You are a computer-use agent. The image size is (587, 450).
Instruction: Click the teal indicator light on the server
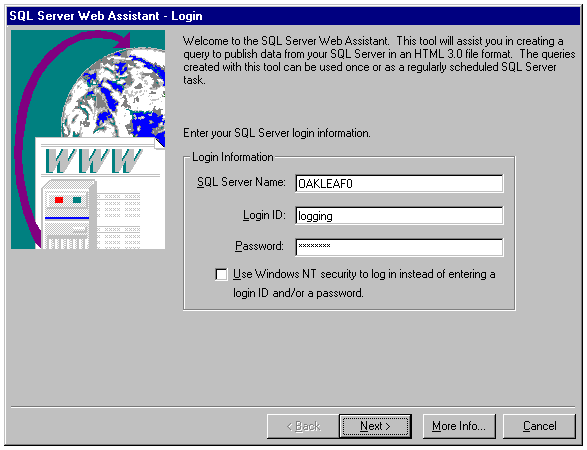[77, 200]
